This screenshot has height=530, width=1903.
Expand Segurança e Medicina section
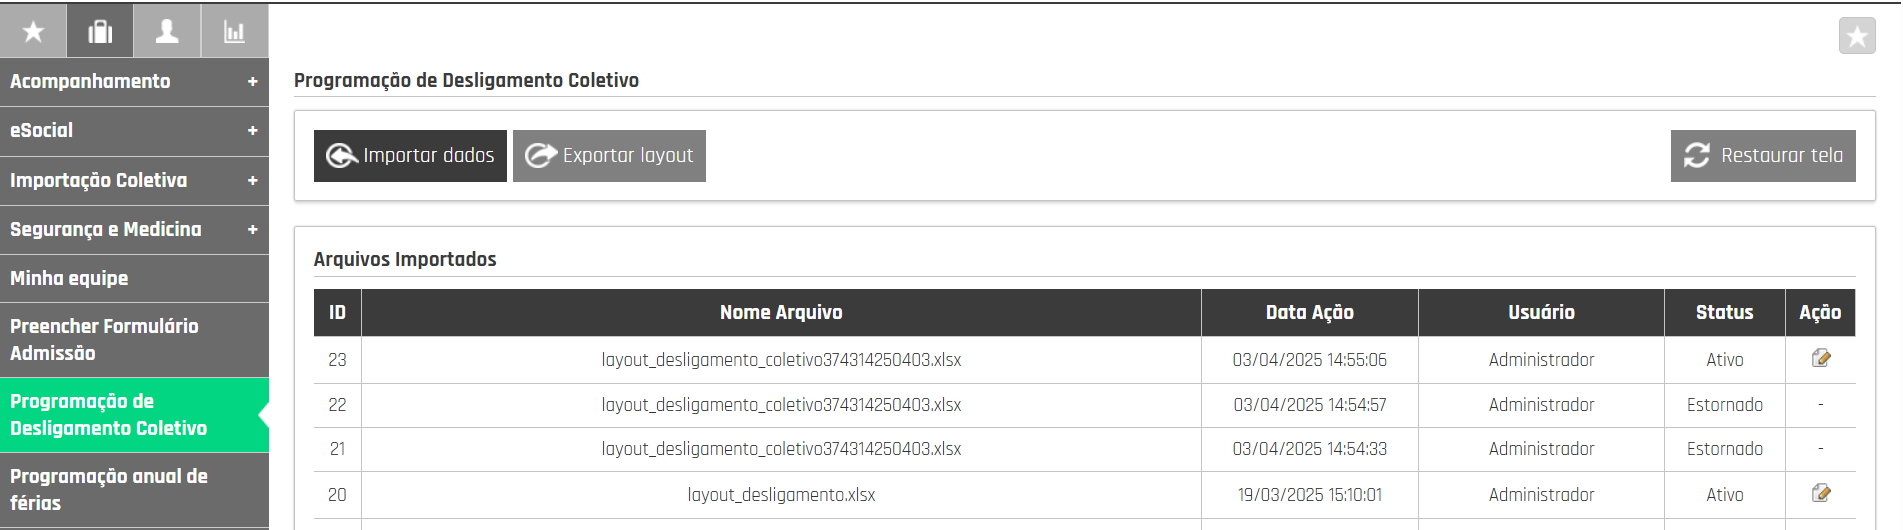coord(134,229)
